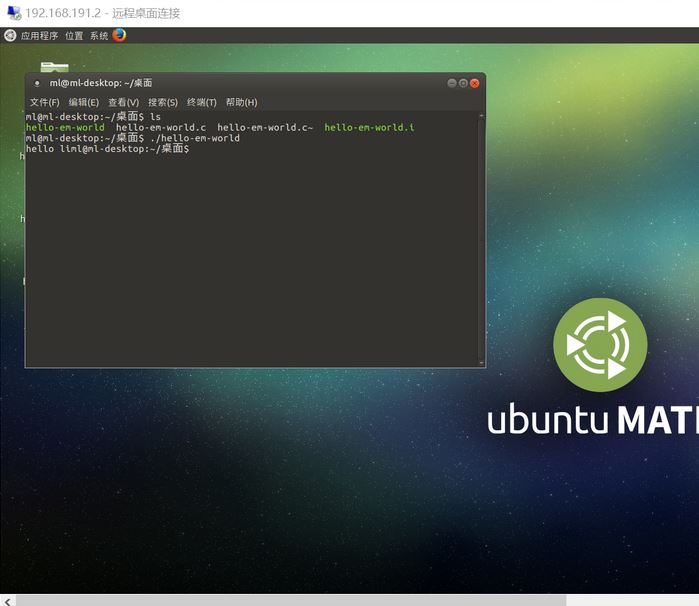
Task: Launch Firefox from the top panel
Action: pos(120,35)
